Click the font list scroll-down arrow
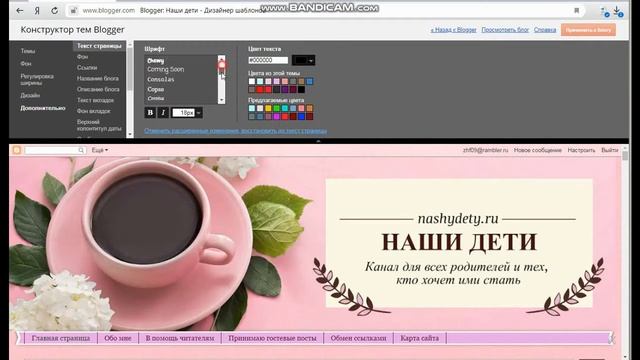The image size is (640, 360). pyautogui.click(x=221, y=100)
